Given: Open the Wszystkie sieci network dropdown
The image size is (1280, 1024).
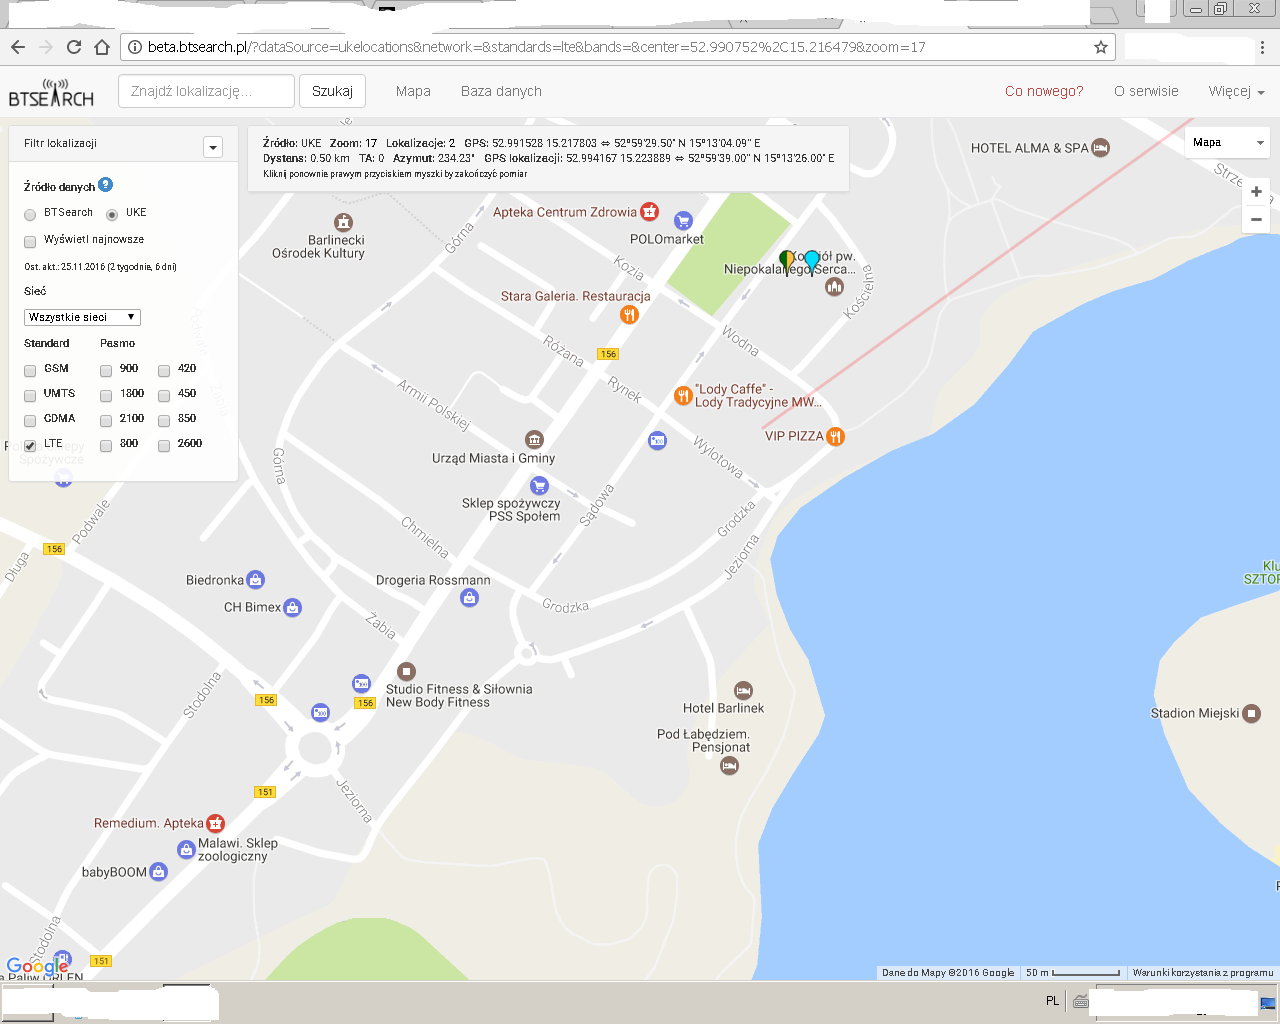Looking at the screenshot, I should [x=82, y=317].
